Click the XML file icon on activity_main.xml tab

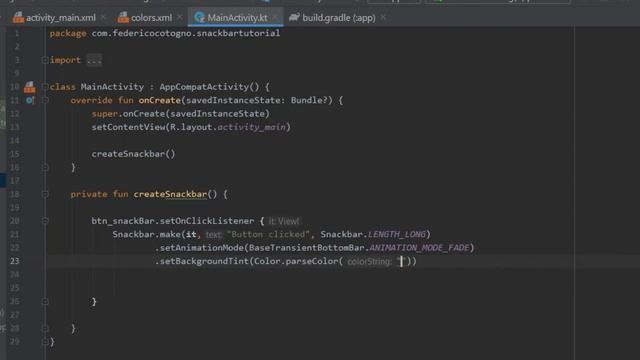pos(18,17)
